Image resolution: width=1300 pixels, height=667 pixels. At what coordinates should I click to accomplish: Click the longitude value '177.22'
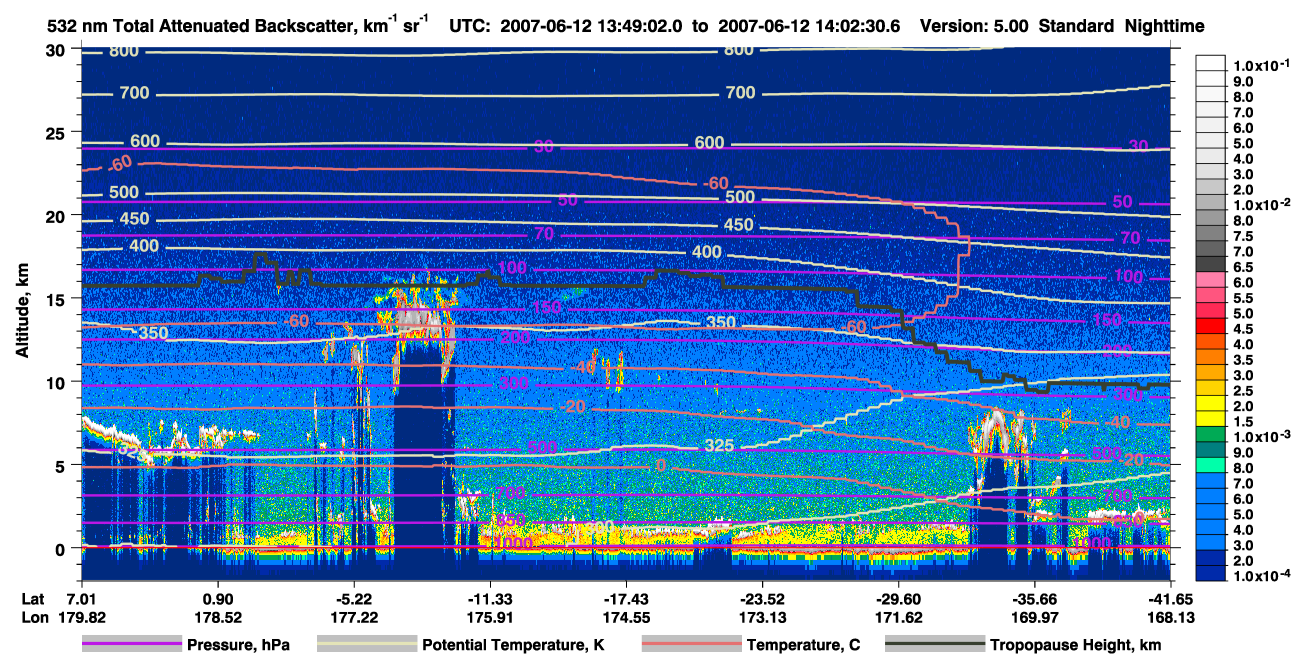pos(354,617)
